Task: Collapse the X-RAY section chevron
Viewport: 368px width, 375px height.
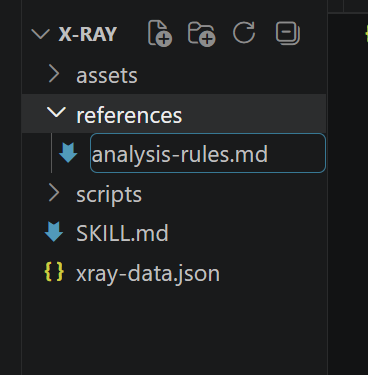Action: coord(40,34)
